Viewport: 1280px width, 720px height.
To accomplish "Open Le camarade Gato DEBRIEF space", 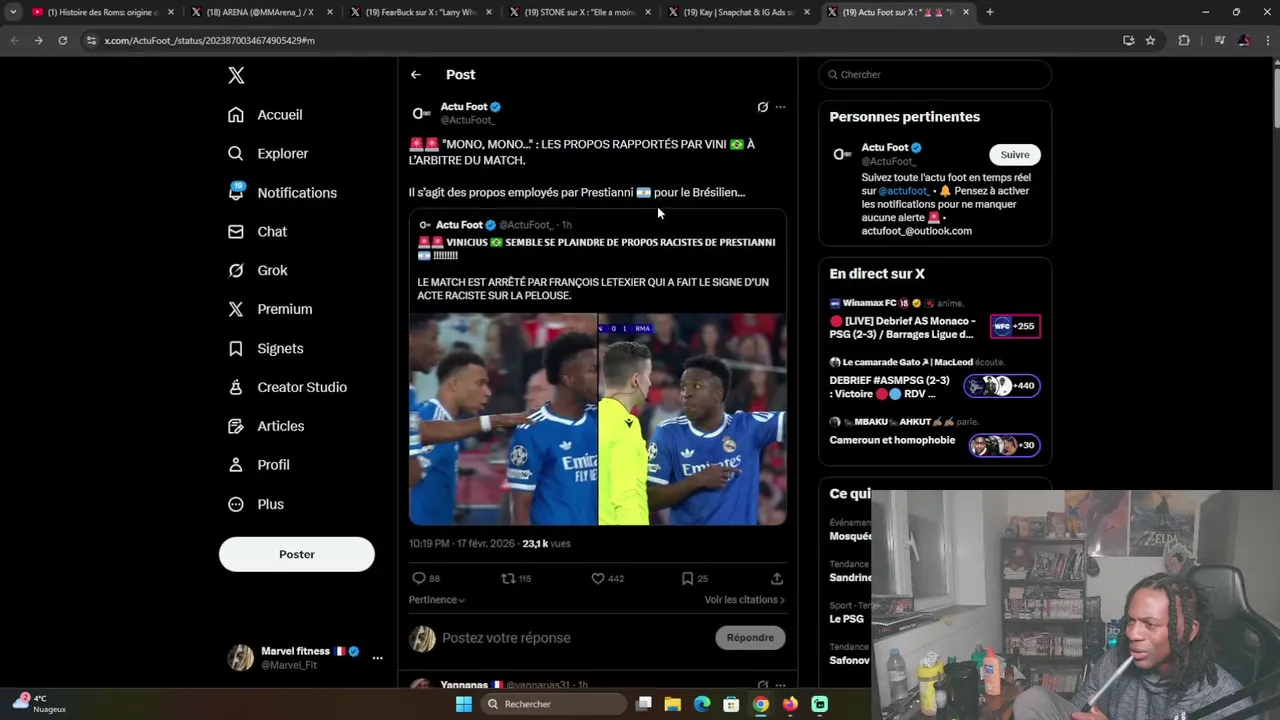I will 935,381.
